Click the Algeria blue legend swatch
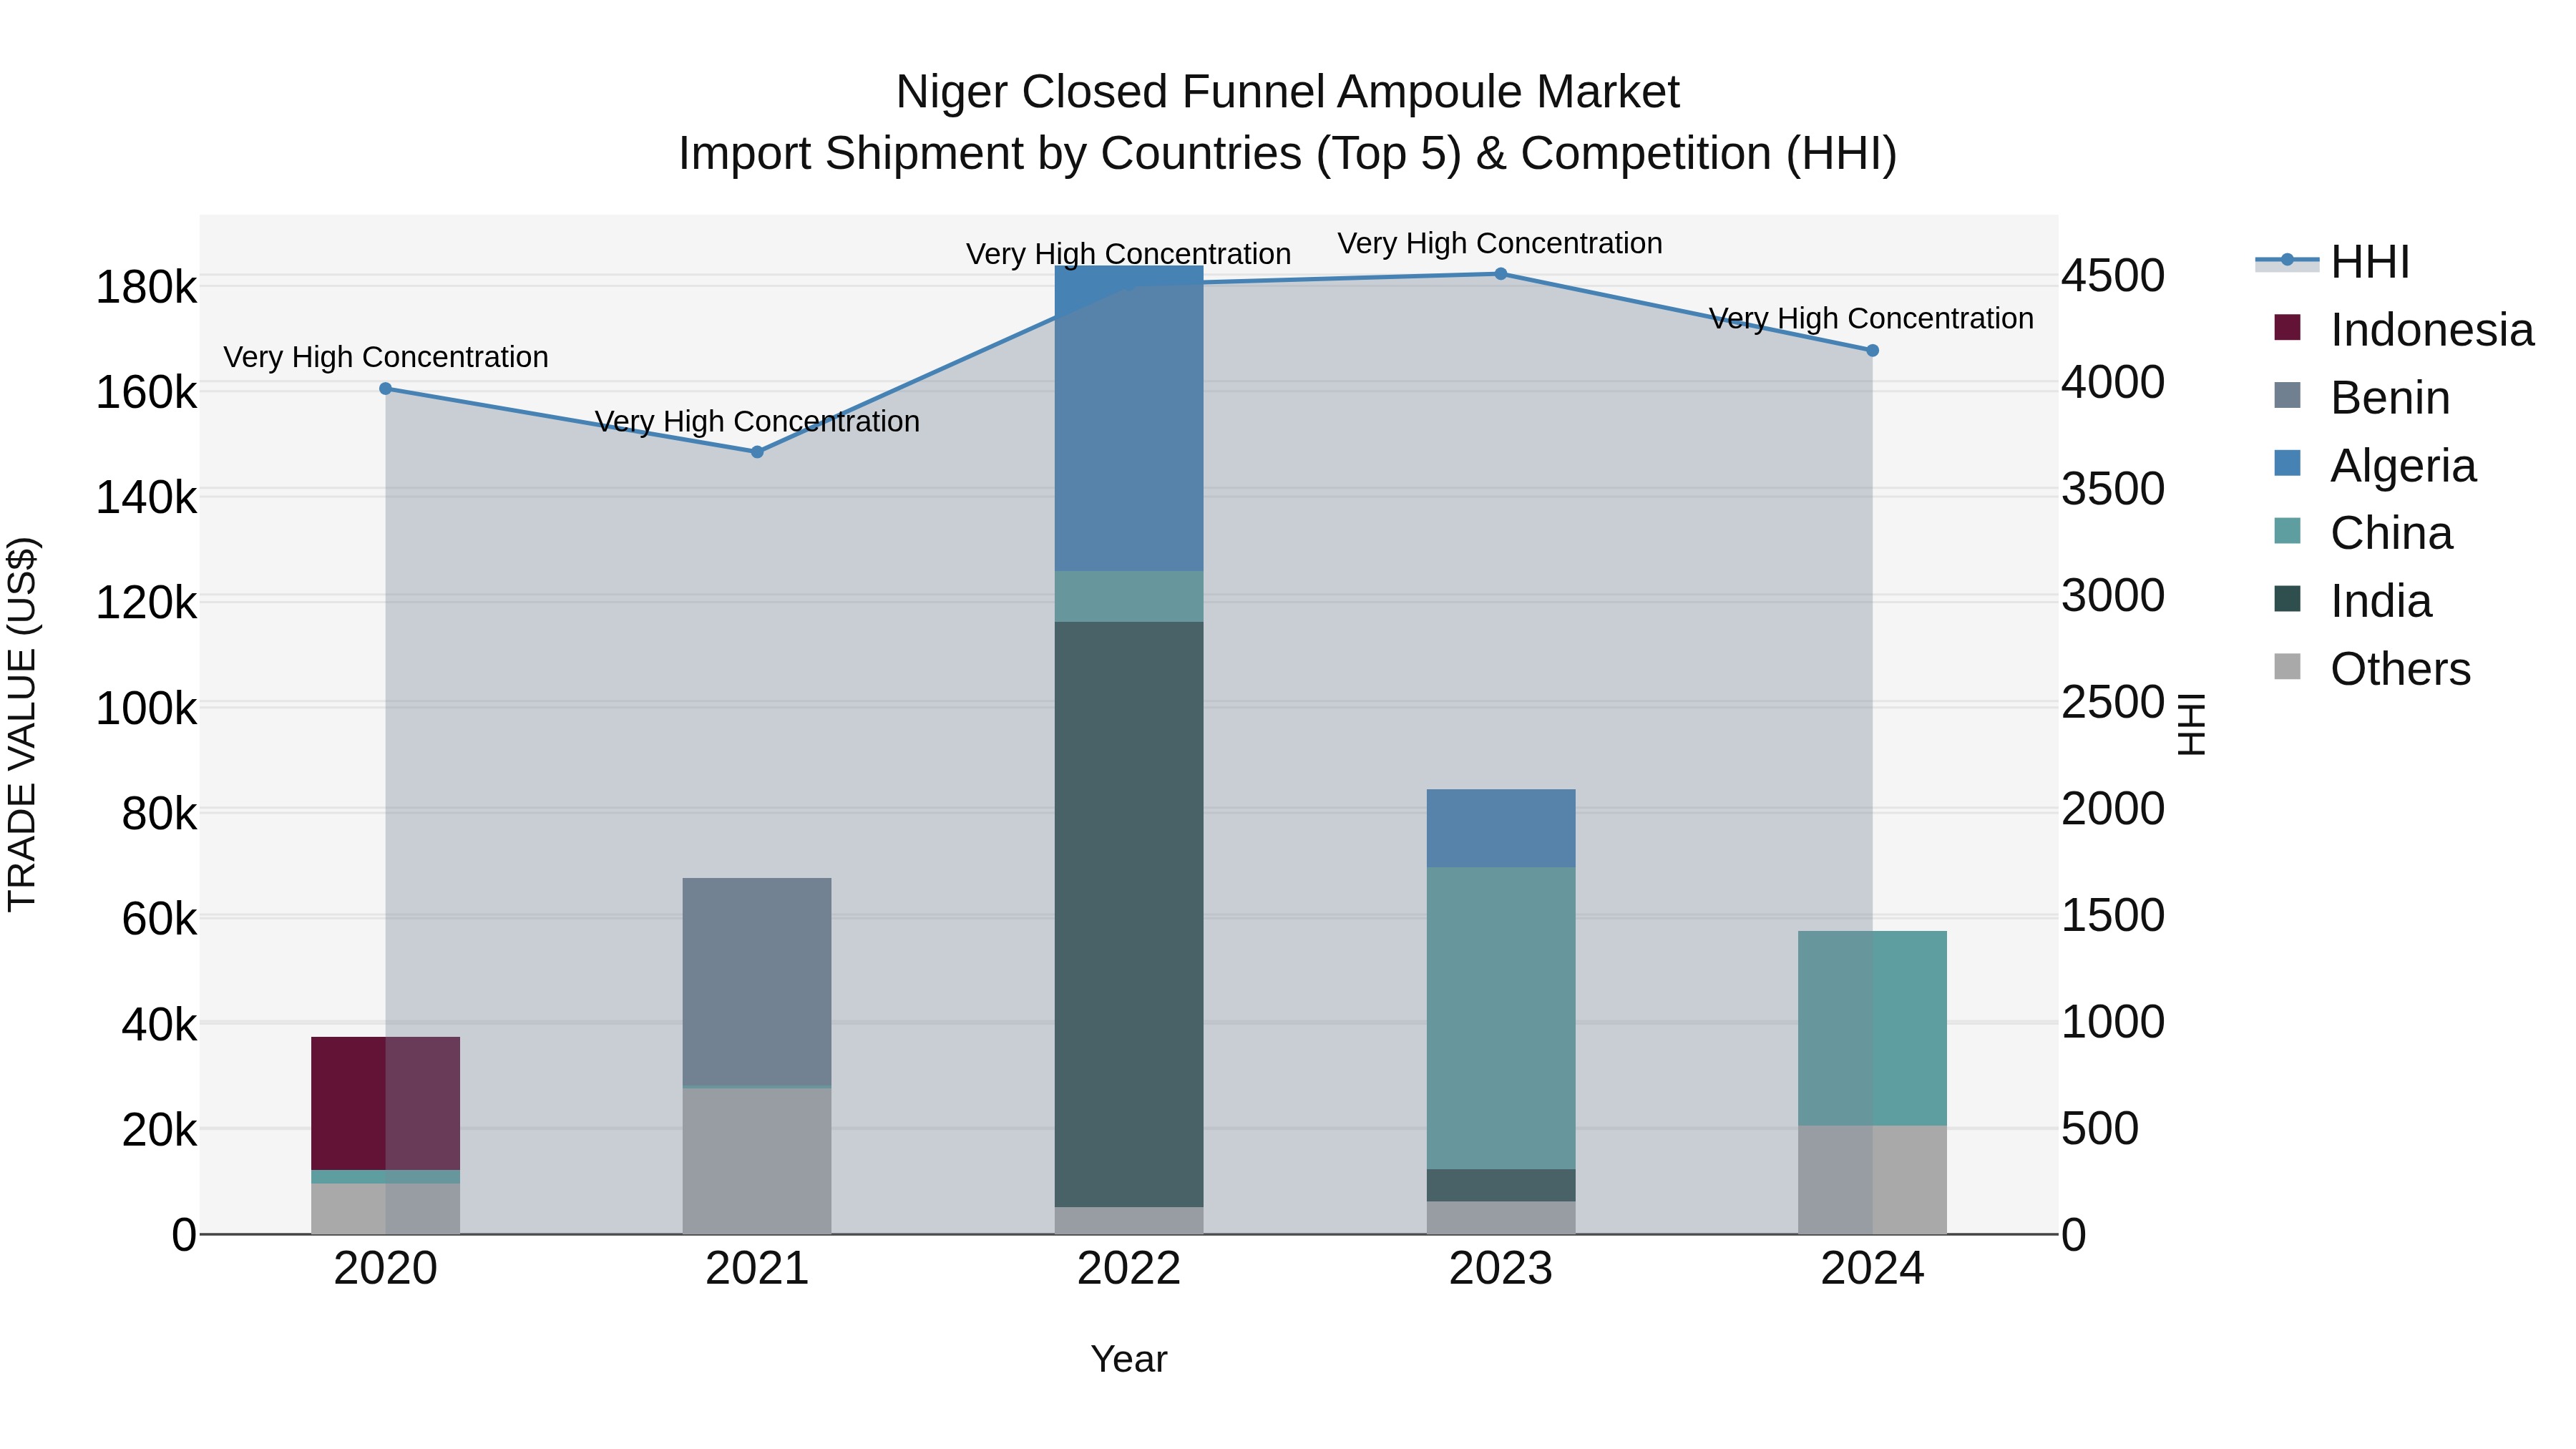Viewport: 2576px width, 1449px height. [2287, 463]
